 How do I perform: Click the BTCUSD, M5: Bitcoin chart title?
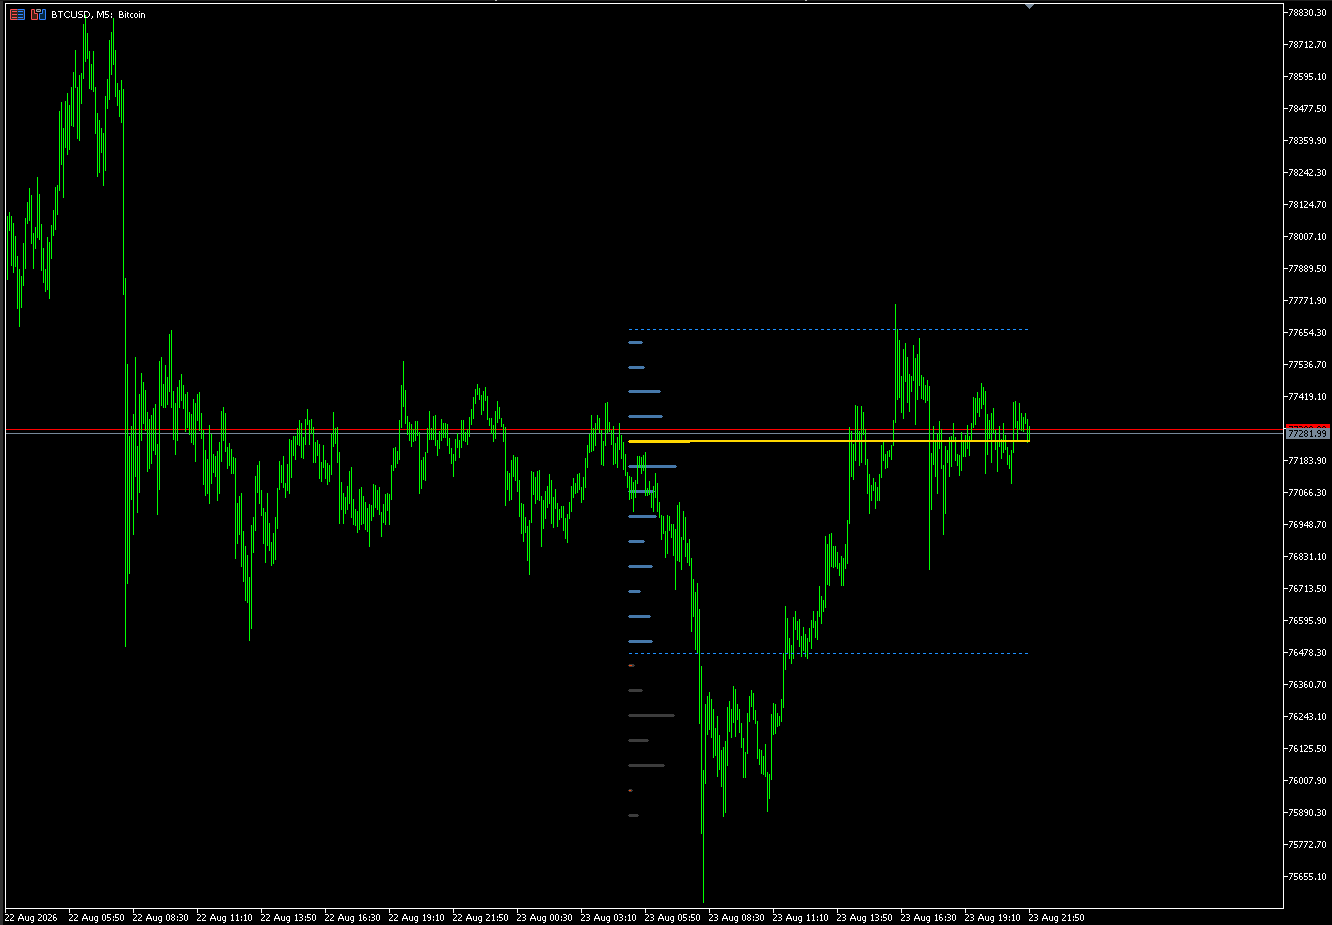[98, 15]
